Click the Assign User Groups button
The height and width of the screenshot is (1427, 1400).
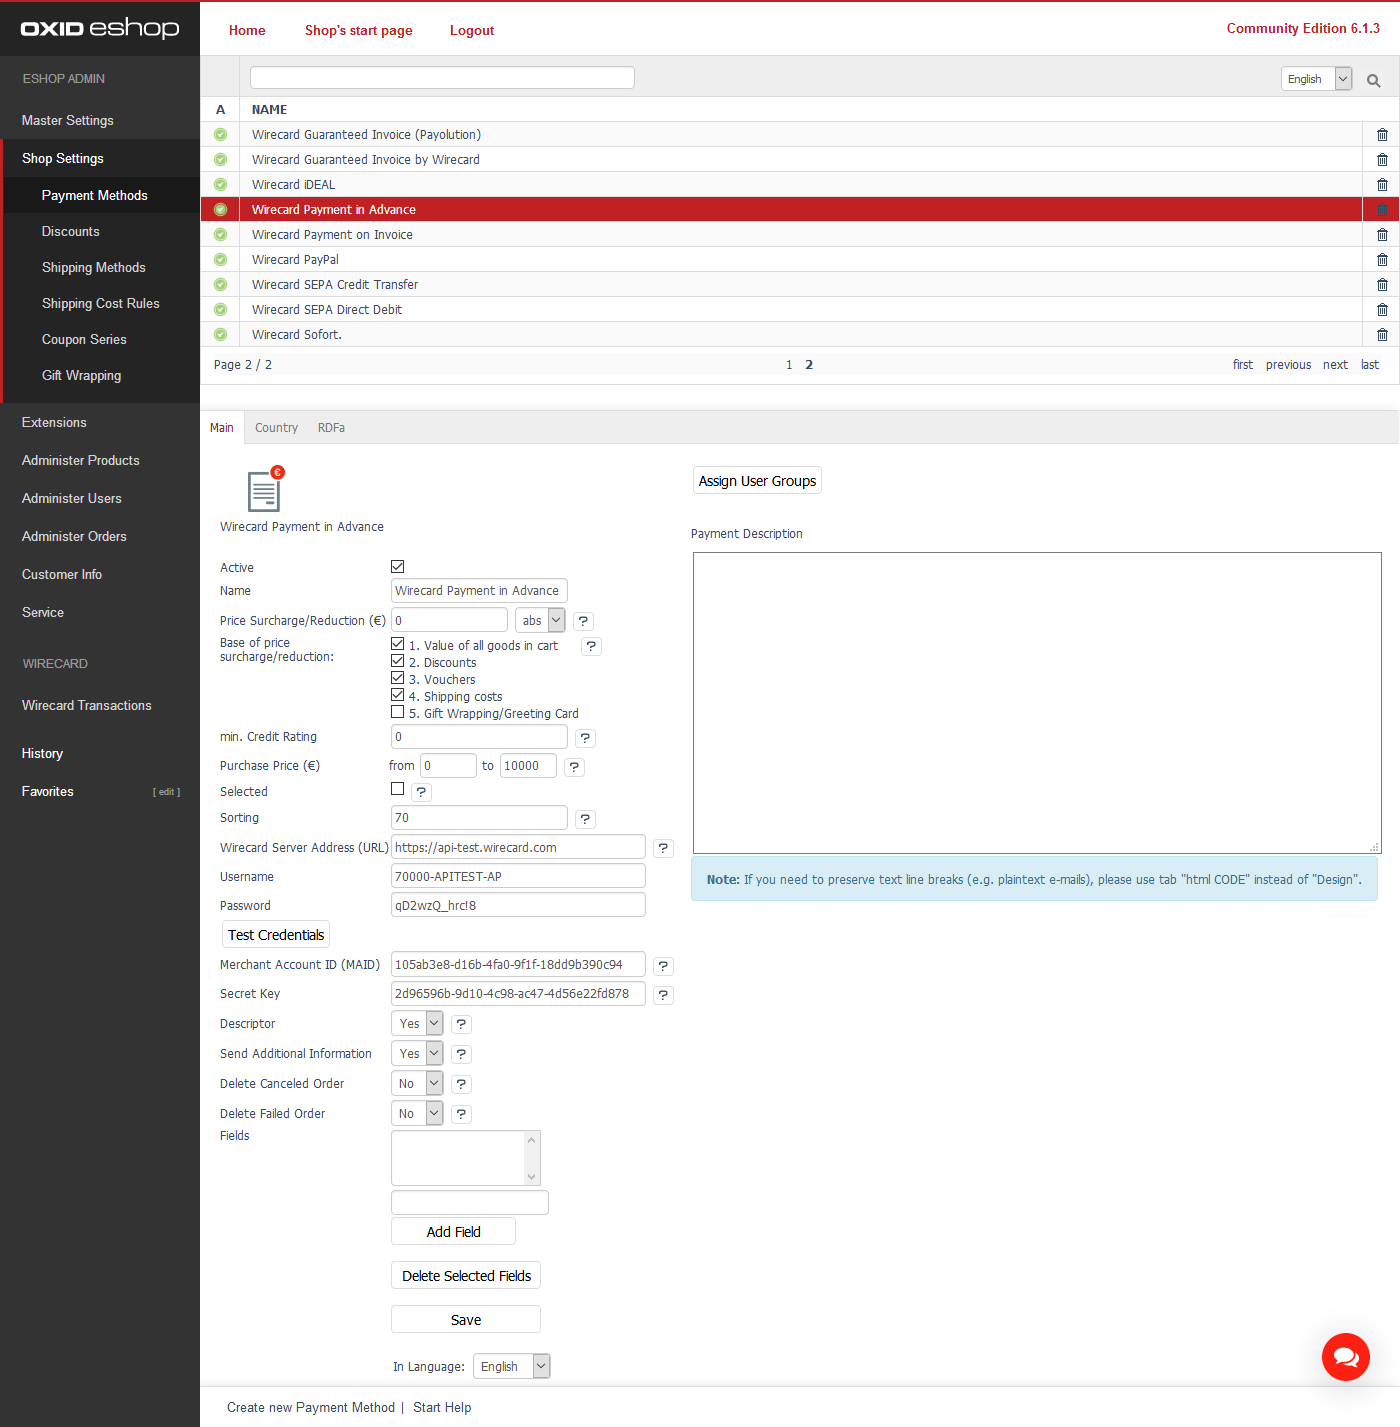pyautogui.click(x=758, y=481)
